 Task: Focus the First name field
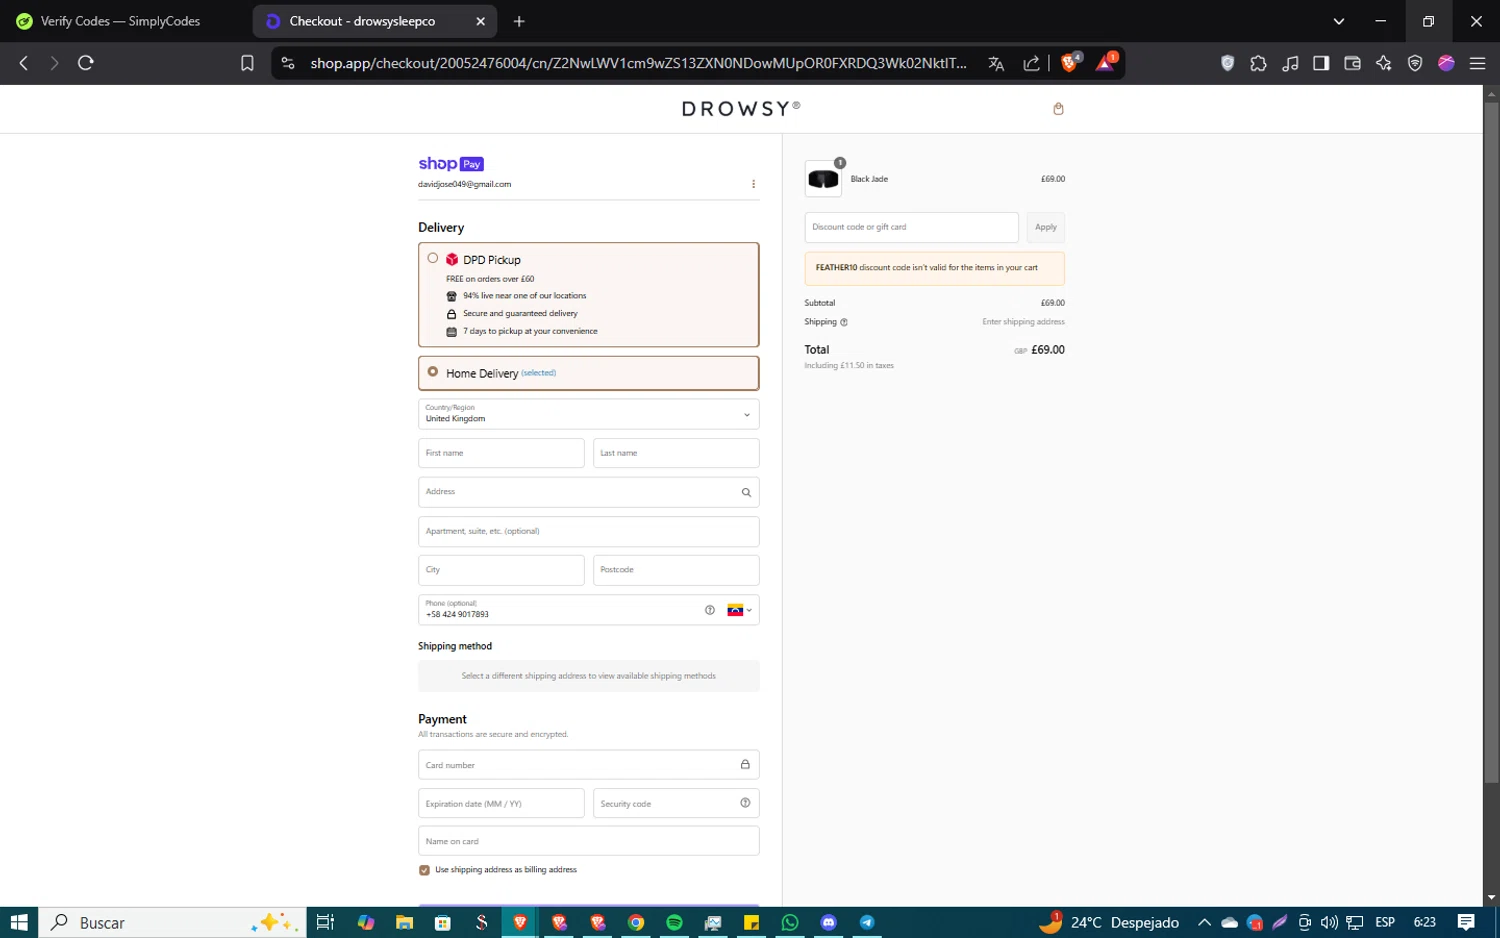(501, 453)
